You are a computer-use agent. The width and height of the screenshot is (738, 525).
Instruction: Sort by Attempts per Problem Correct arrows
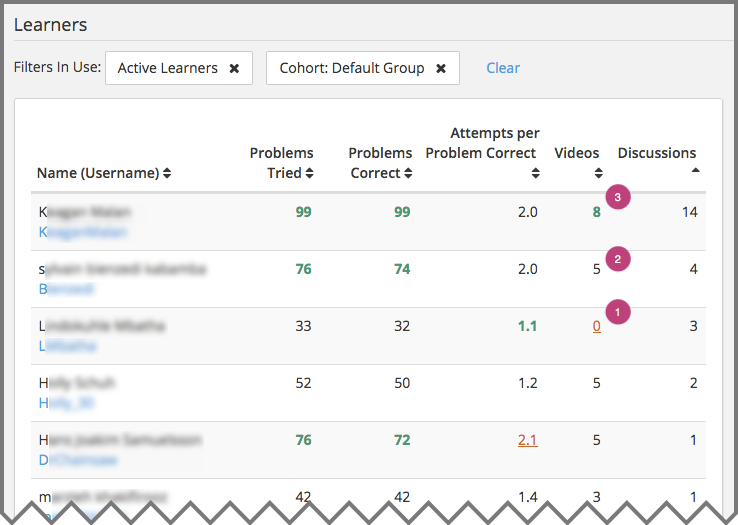coord(535,174)
